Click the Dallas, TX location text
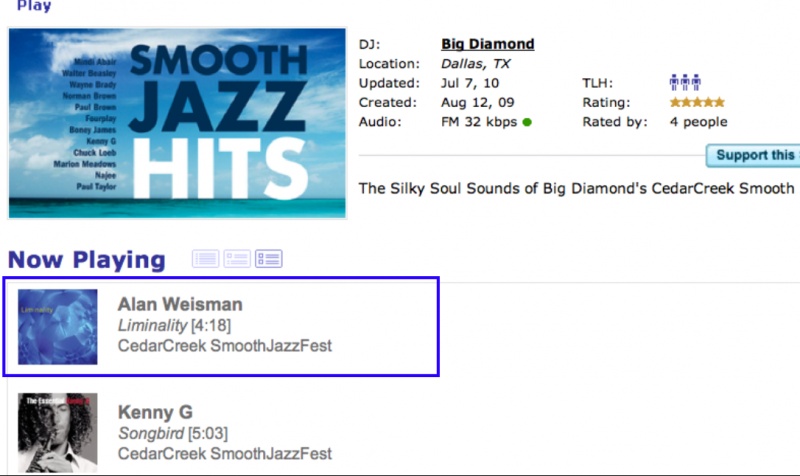This screenshot has height=476, width=800. coord(475,63)
